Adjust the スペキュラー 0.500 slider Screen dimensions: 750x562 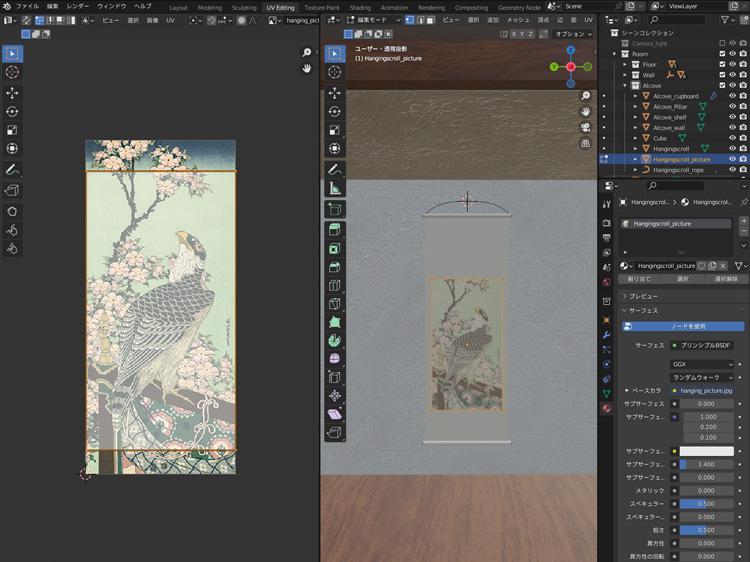tap(707, 503)
